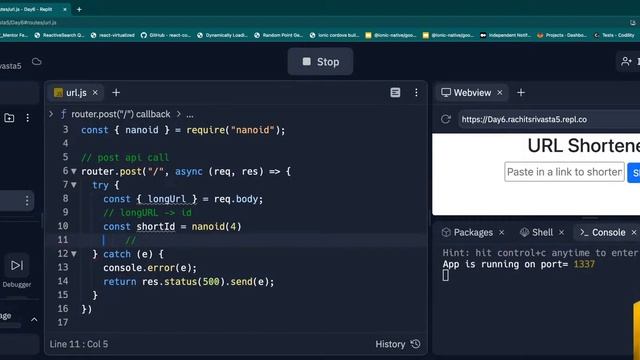Open selected file's three-dot menu in sidebar
This screenshot has width=640, height=360.
point(27,200)
